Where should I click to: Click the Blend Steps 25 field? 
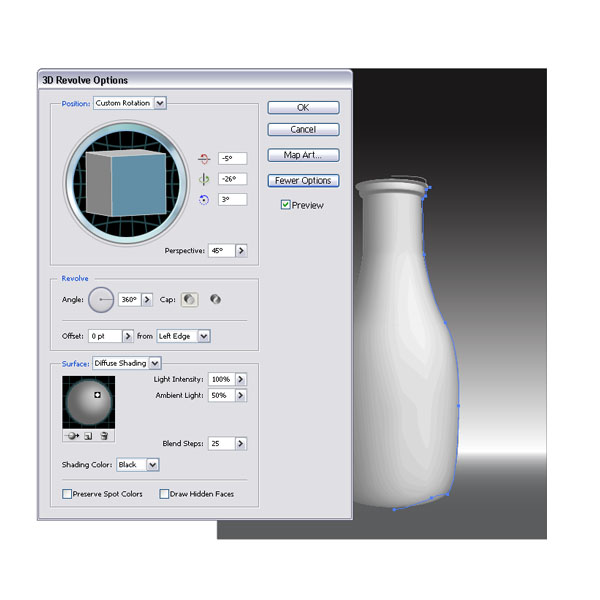(222, 443)
